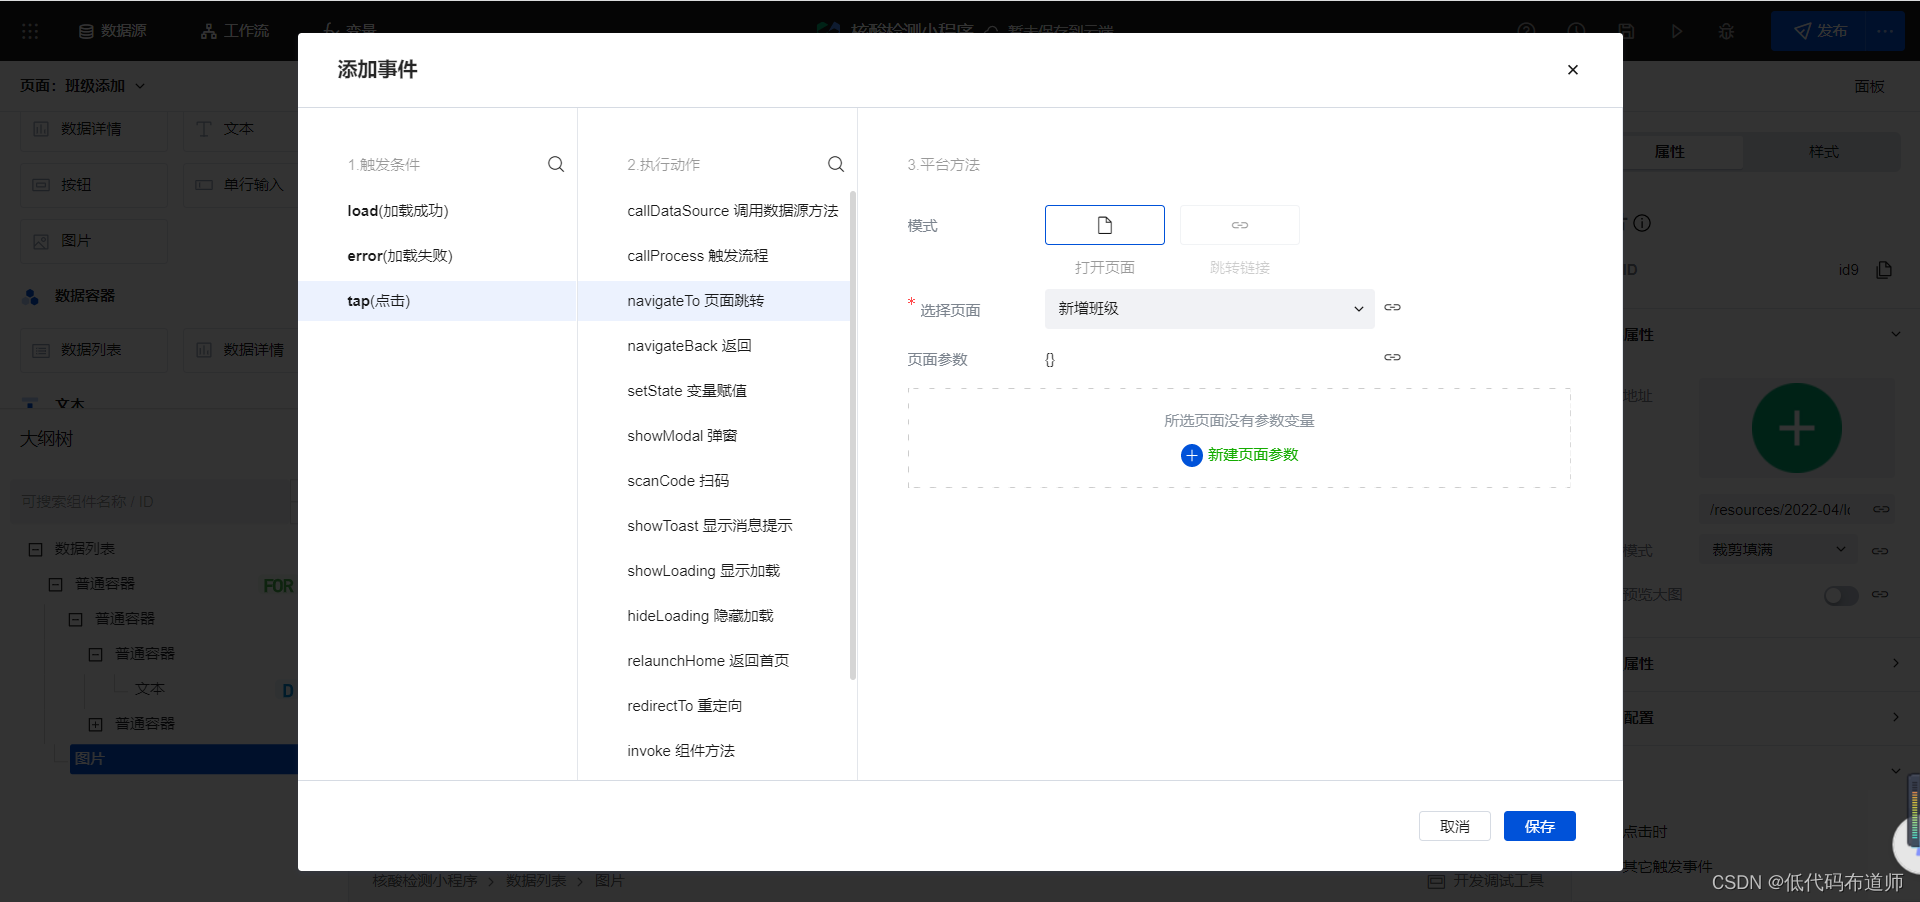Open the 开发调试工具 panel

[x=1486, y=881]
